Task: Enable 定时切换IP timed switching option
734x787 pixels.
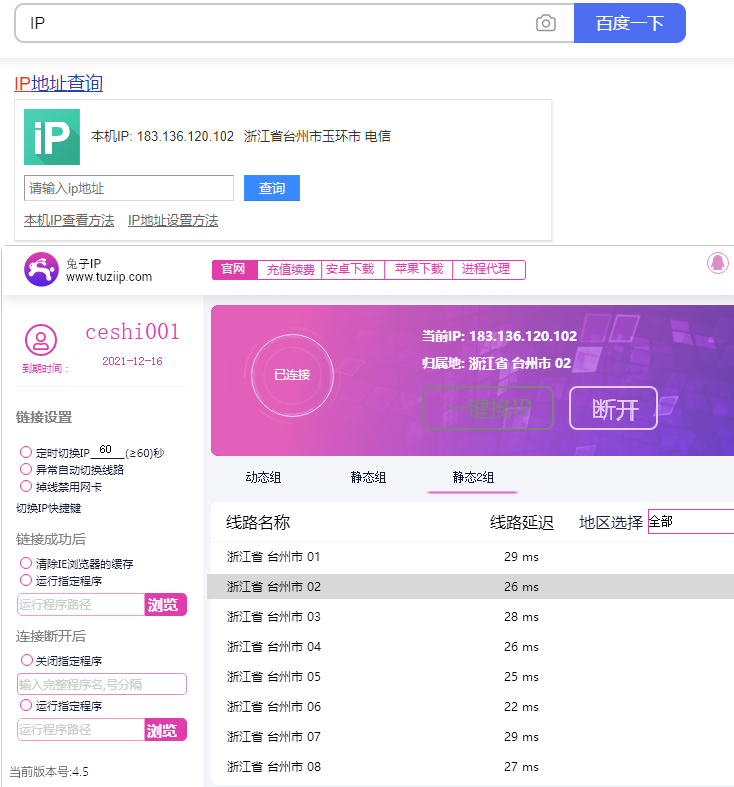Action: [26, 452]
